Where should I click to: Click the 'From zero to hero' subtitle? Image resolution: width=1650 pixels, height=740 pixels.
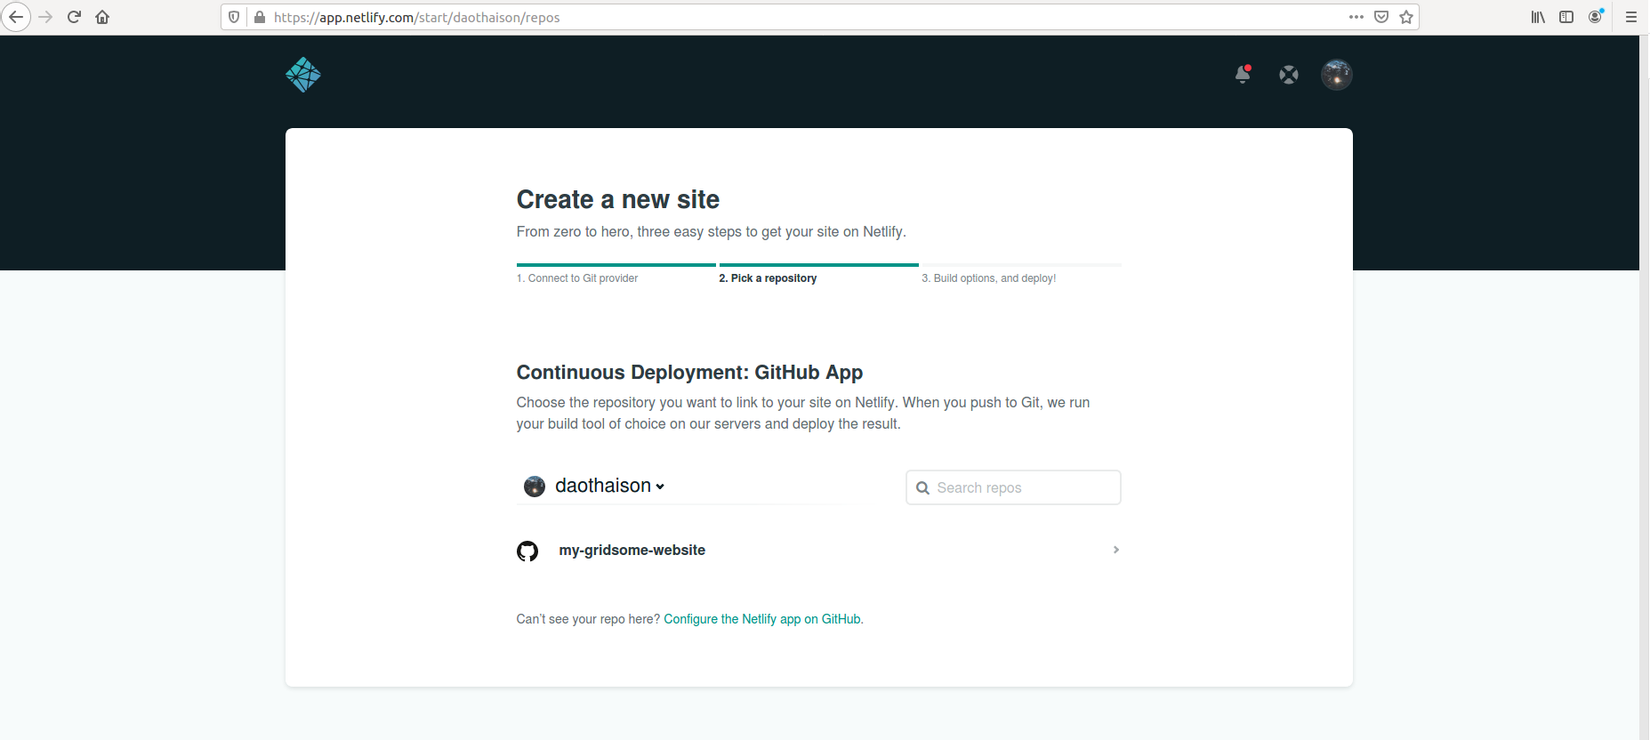point(711,232)
